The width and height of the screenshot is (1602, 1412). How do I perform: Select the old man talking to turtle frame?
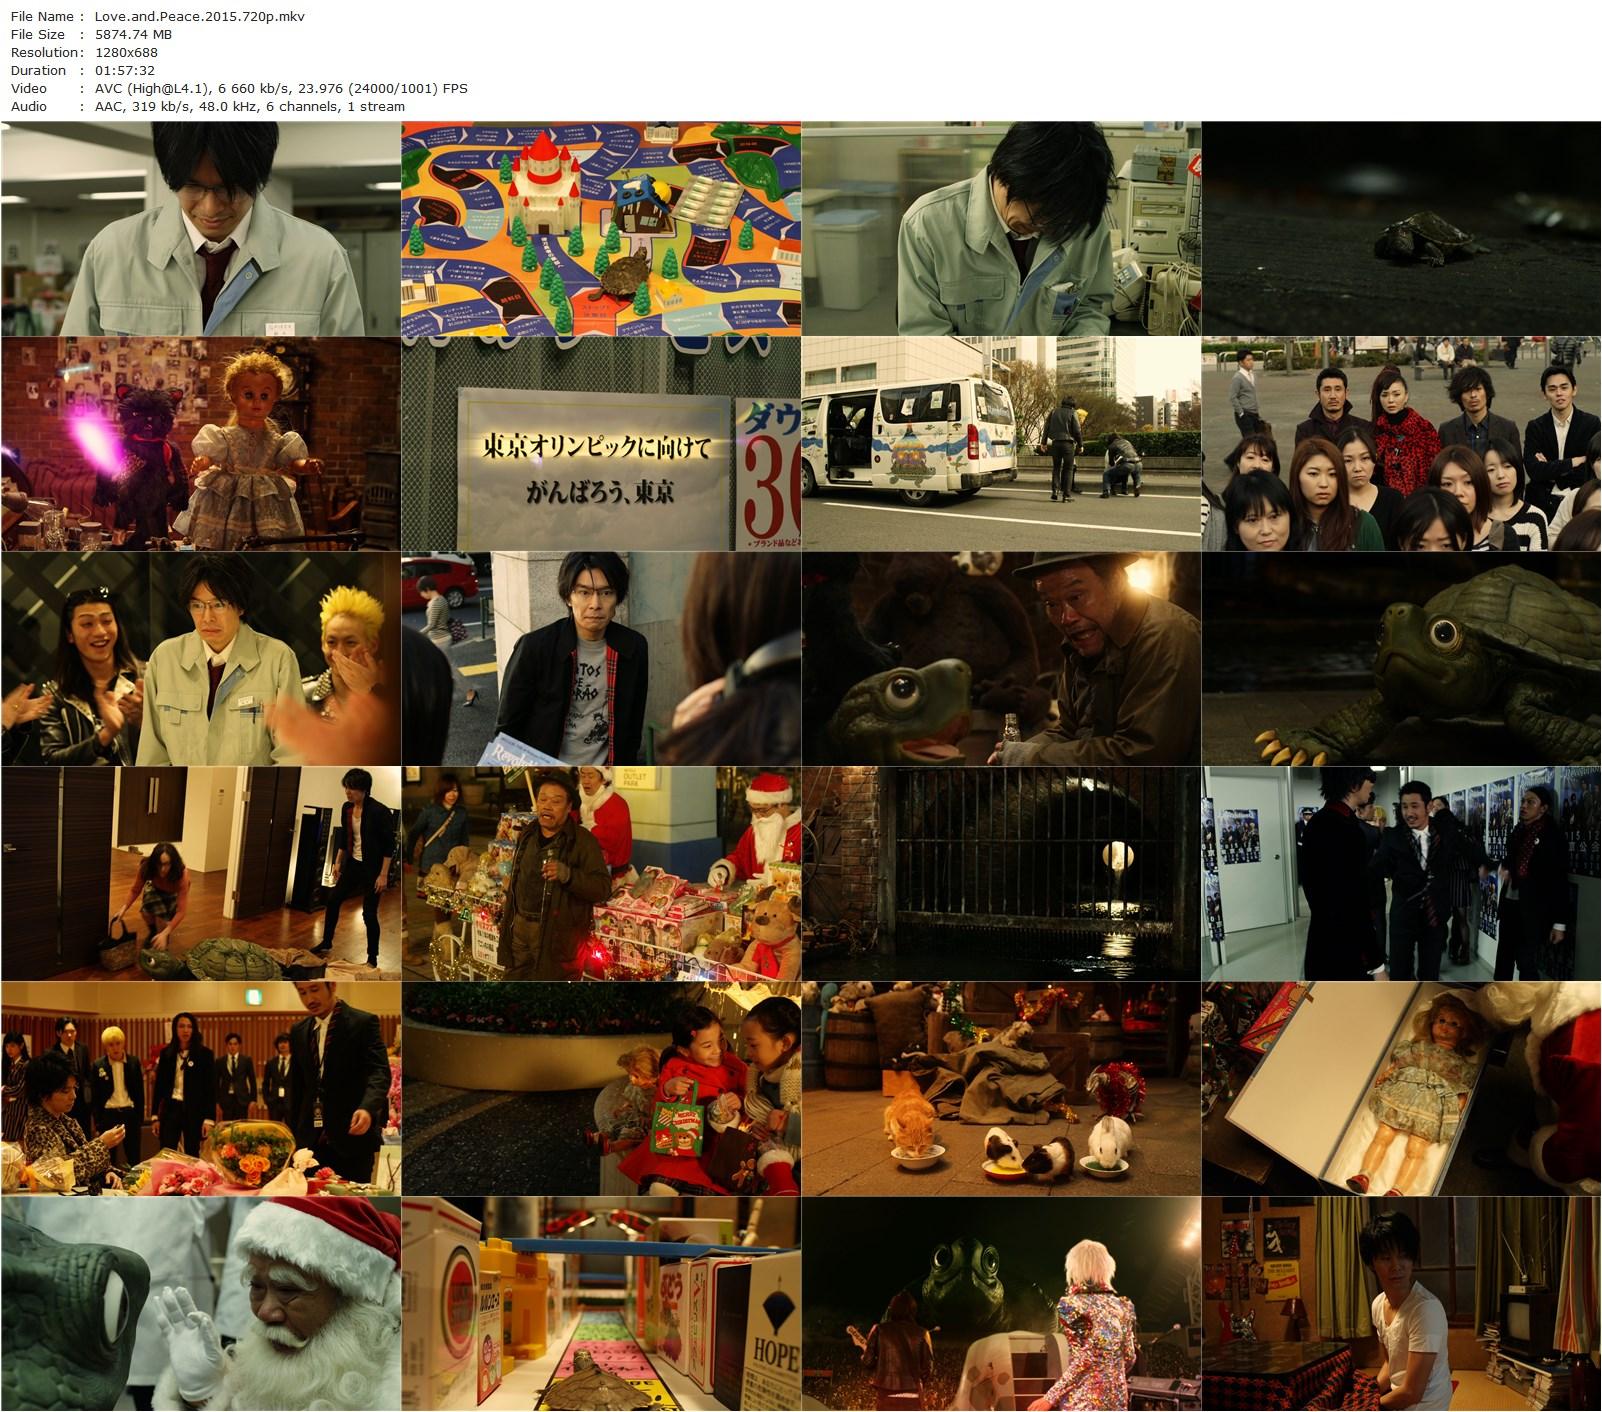tap(1000, 659)
